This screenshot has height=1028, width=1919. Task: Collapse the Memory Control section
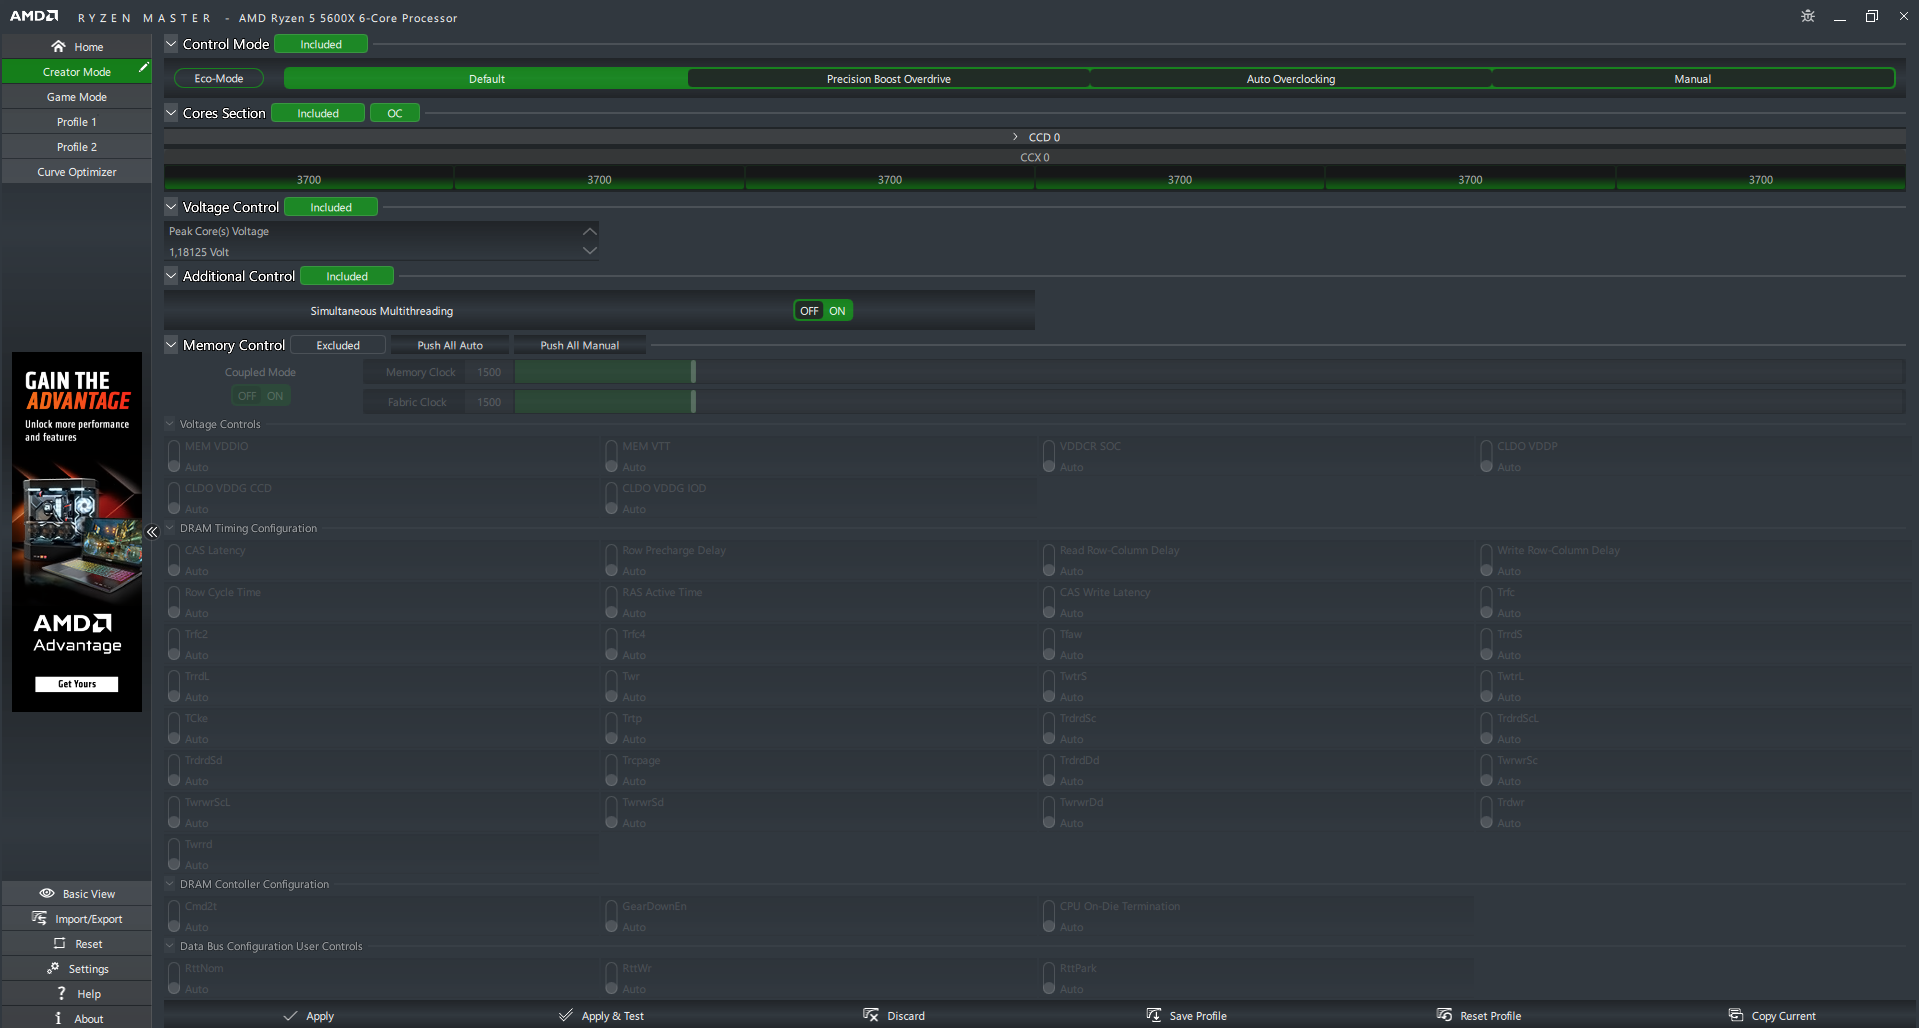coord(171,344)
